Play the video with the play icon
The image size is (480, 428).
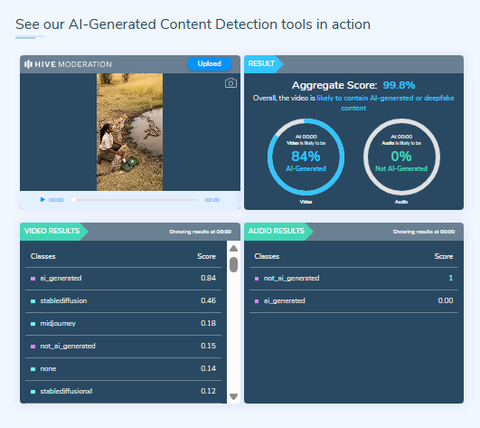(x=43, y=200)
